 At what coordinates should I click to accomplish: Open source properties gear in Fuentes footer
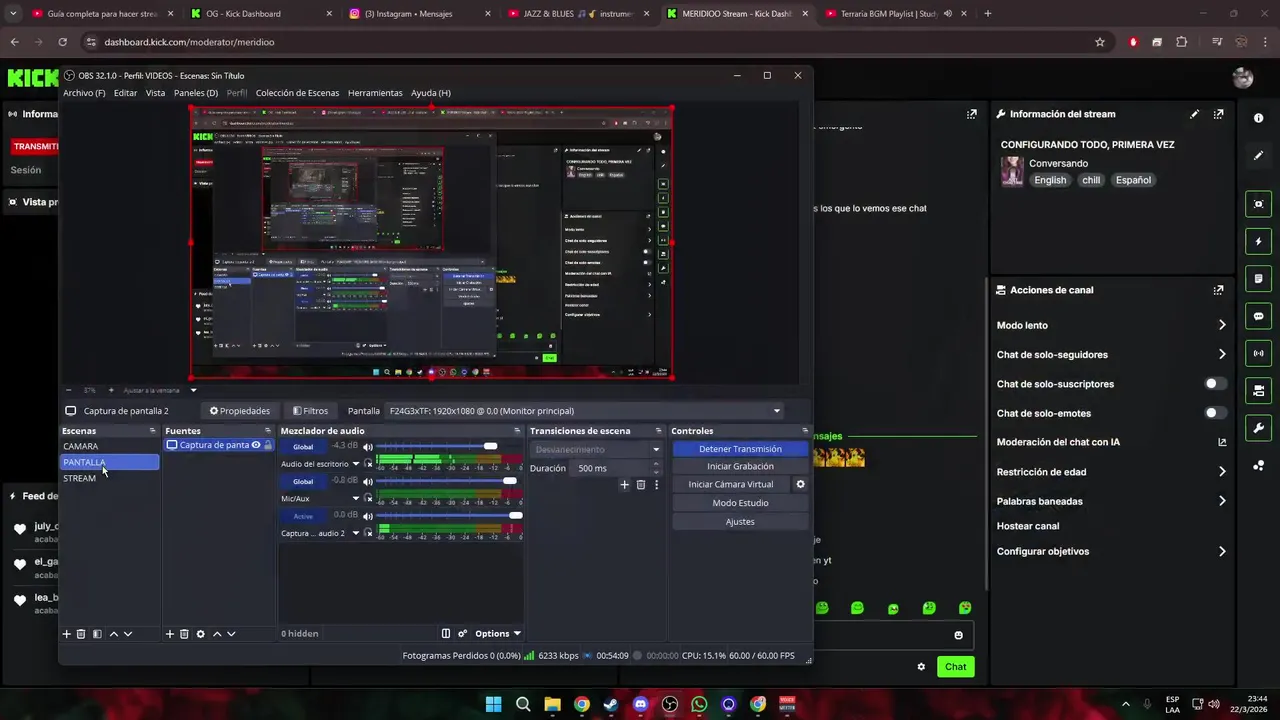click(x=200, y=634)
